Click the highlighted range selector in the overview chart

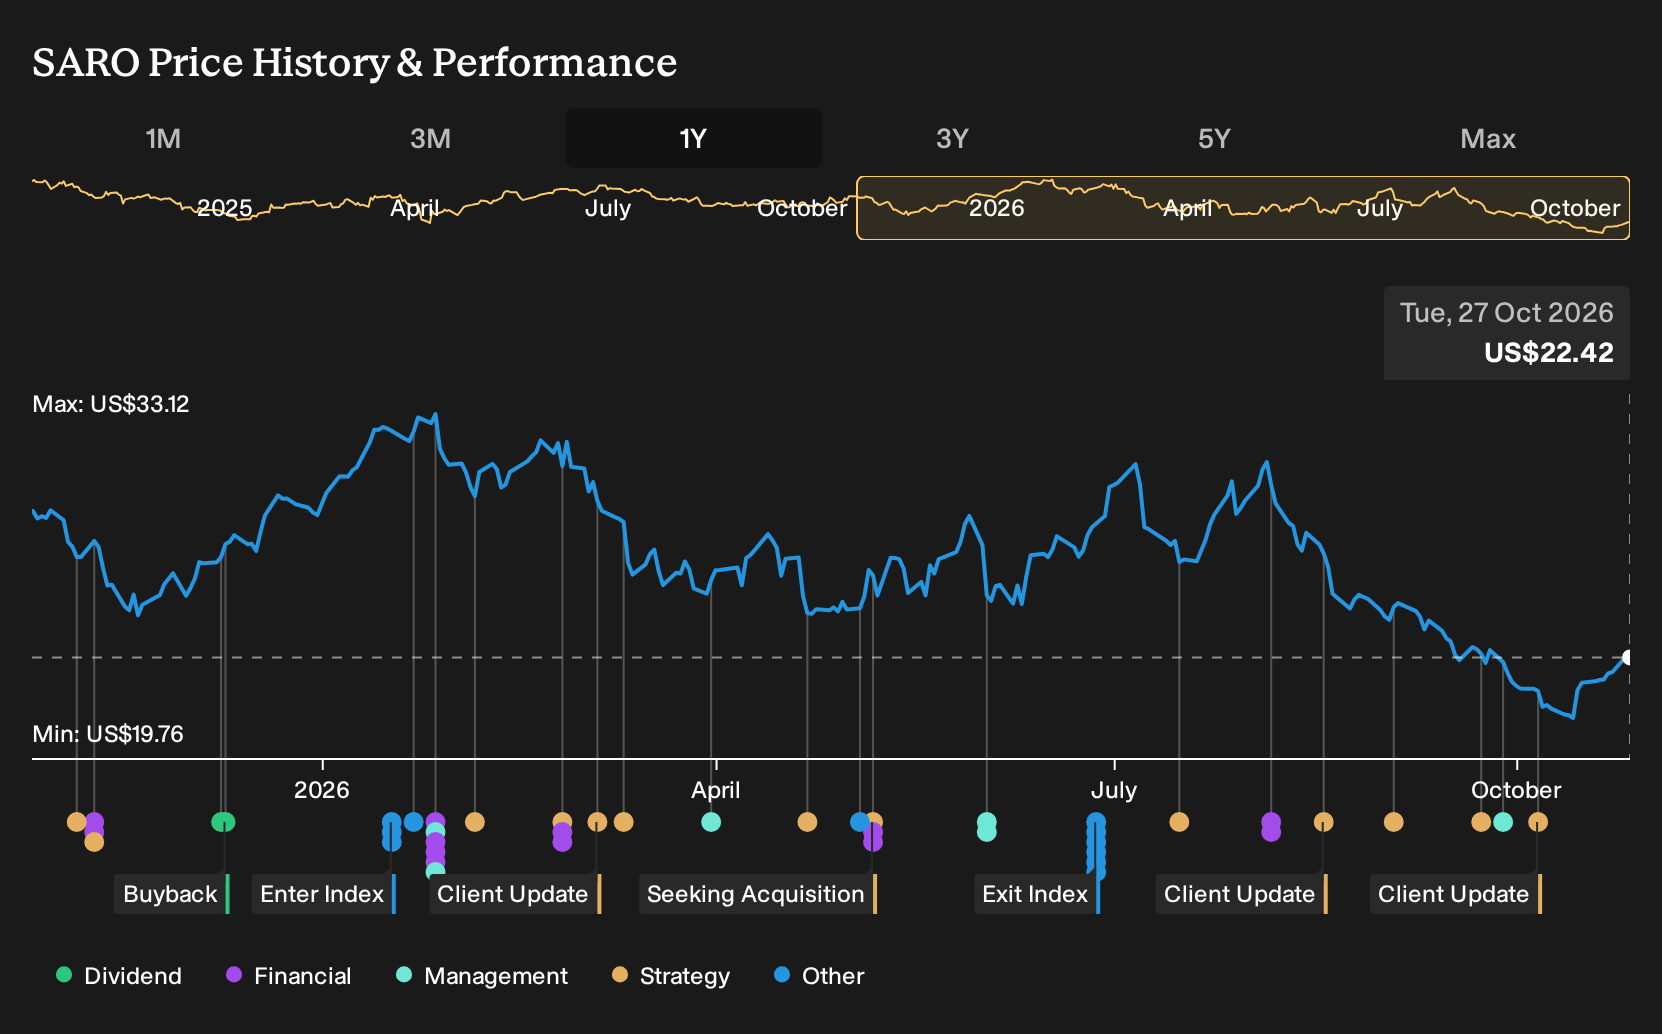click(1243, 208)
